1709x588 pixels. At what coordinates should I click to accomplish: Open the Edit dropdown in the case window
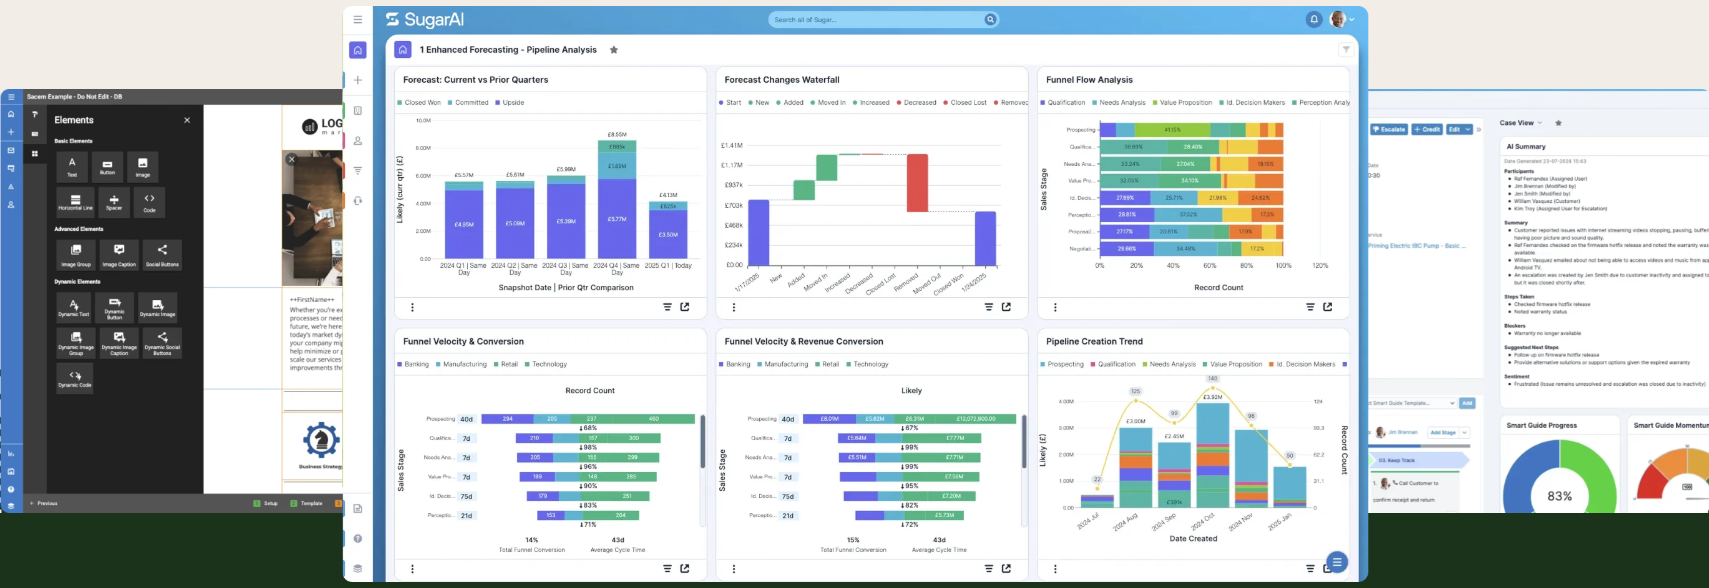(x=1458, y=129)
